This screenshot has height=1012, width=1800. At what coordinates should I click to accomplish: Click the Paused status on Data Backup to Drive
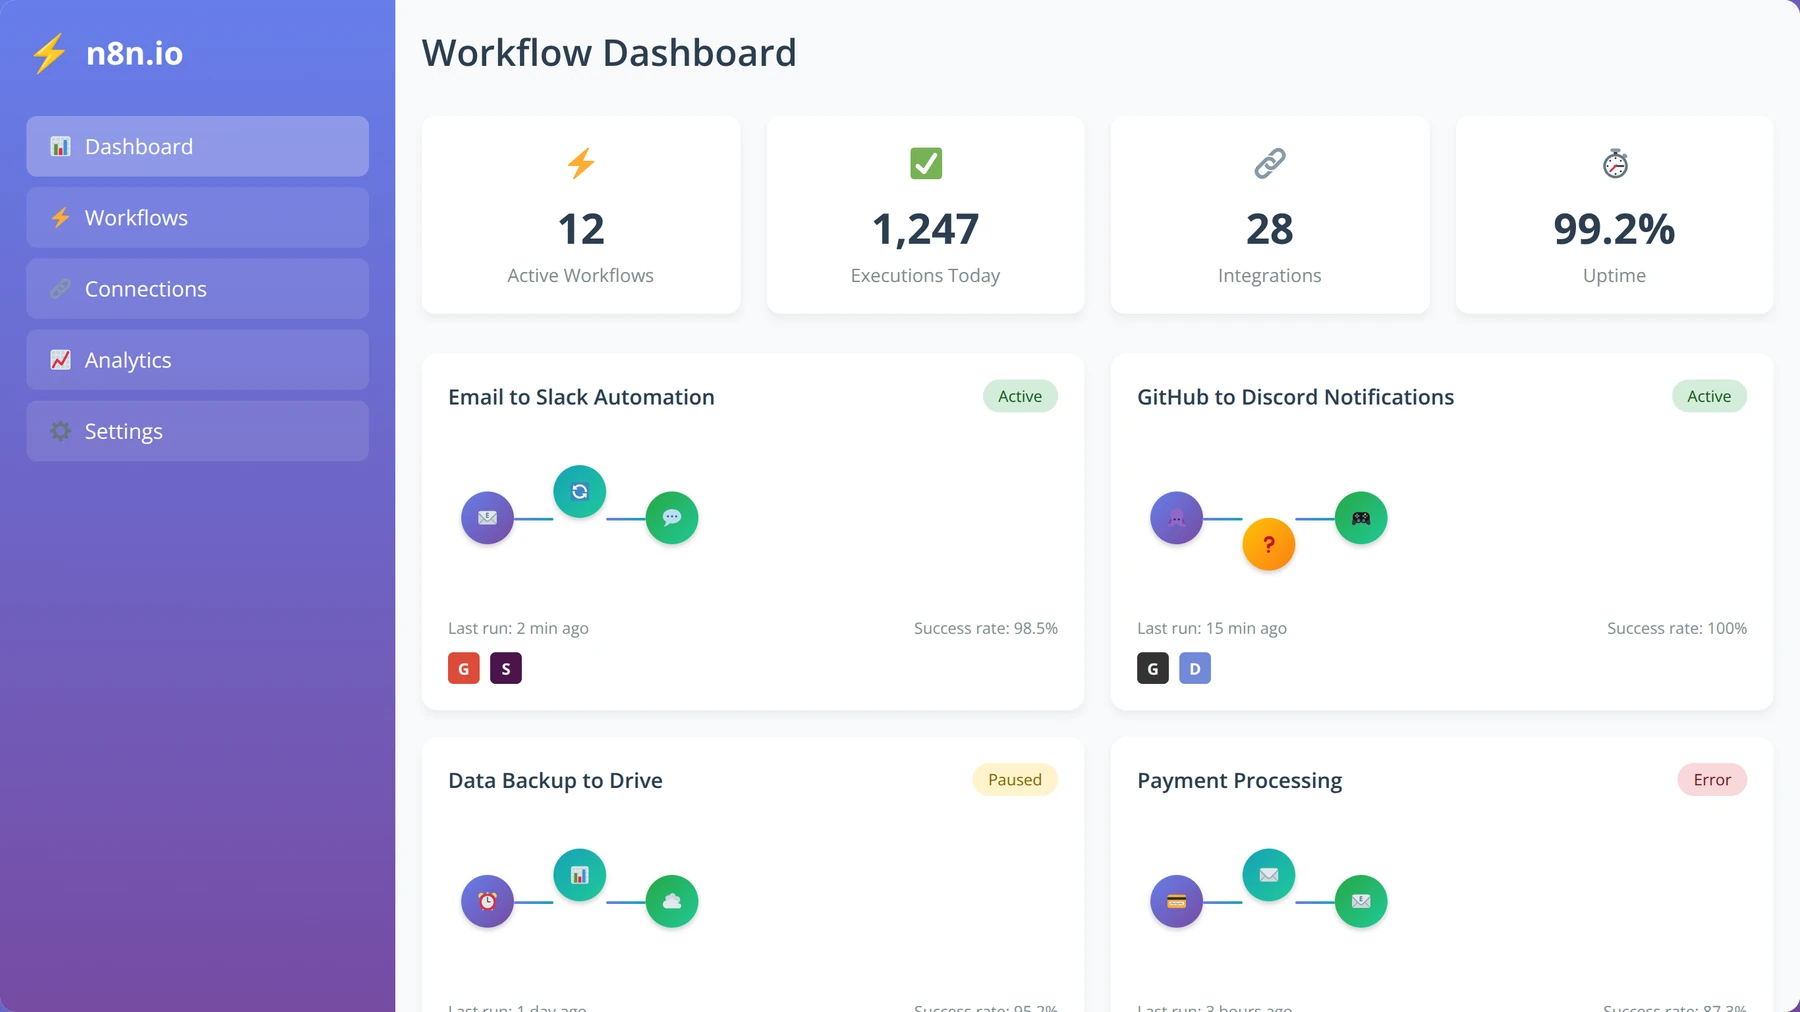1015,780
